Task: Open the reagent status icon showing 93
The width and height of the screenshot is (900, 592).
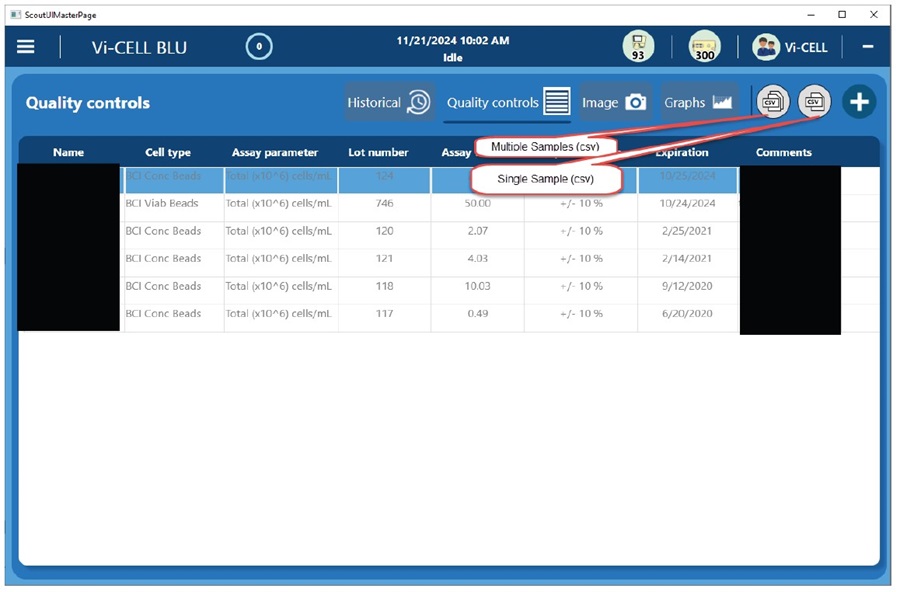Action: pyautogui.click(x=638, y=47)
